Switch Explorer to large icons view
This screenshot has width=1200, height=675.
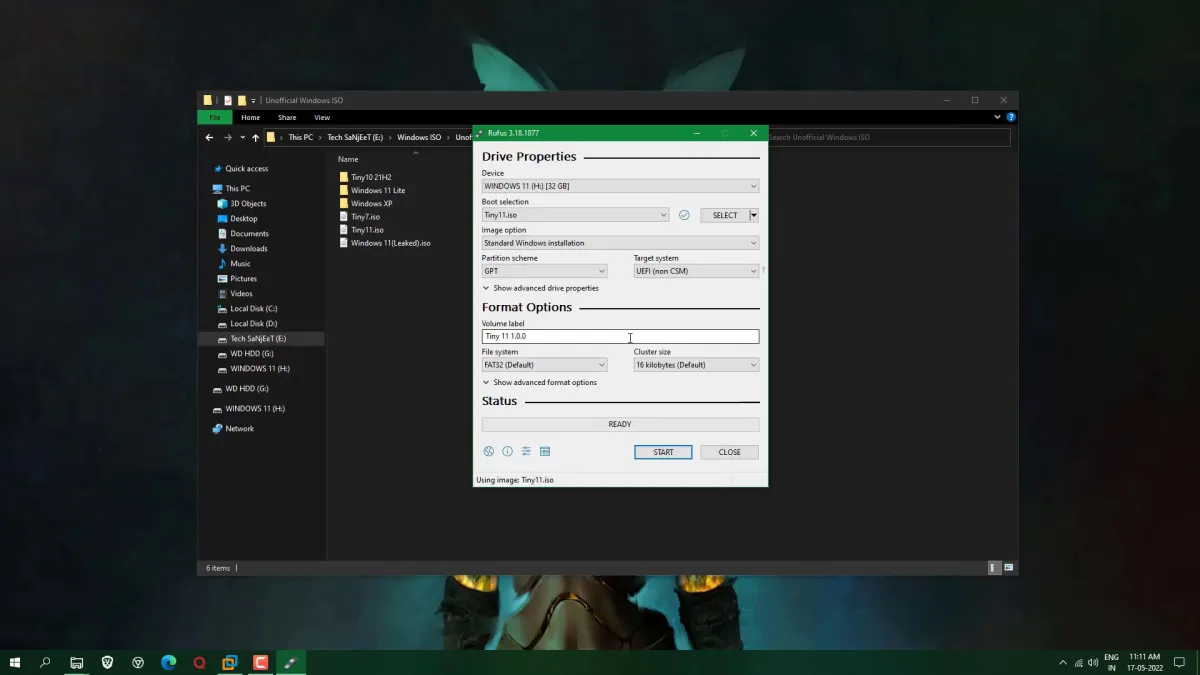1009,568
